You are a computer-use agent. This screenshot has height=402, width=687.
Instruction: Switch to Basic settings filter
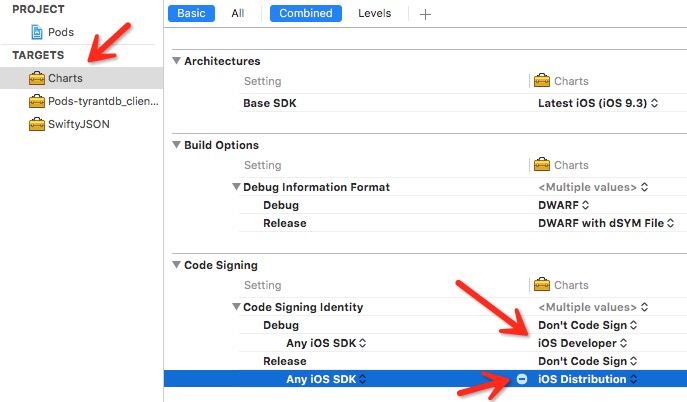click(x=191, y=14)
